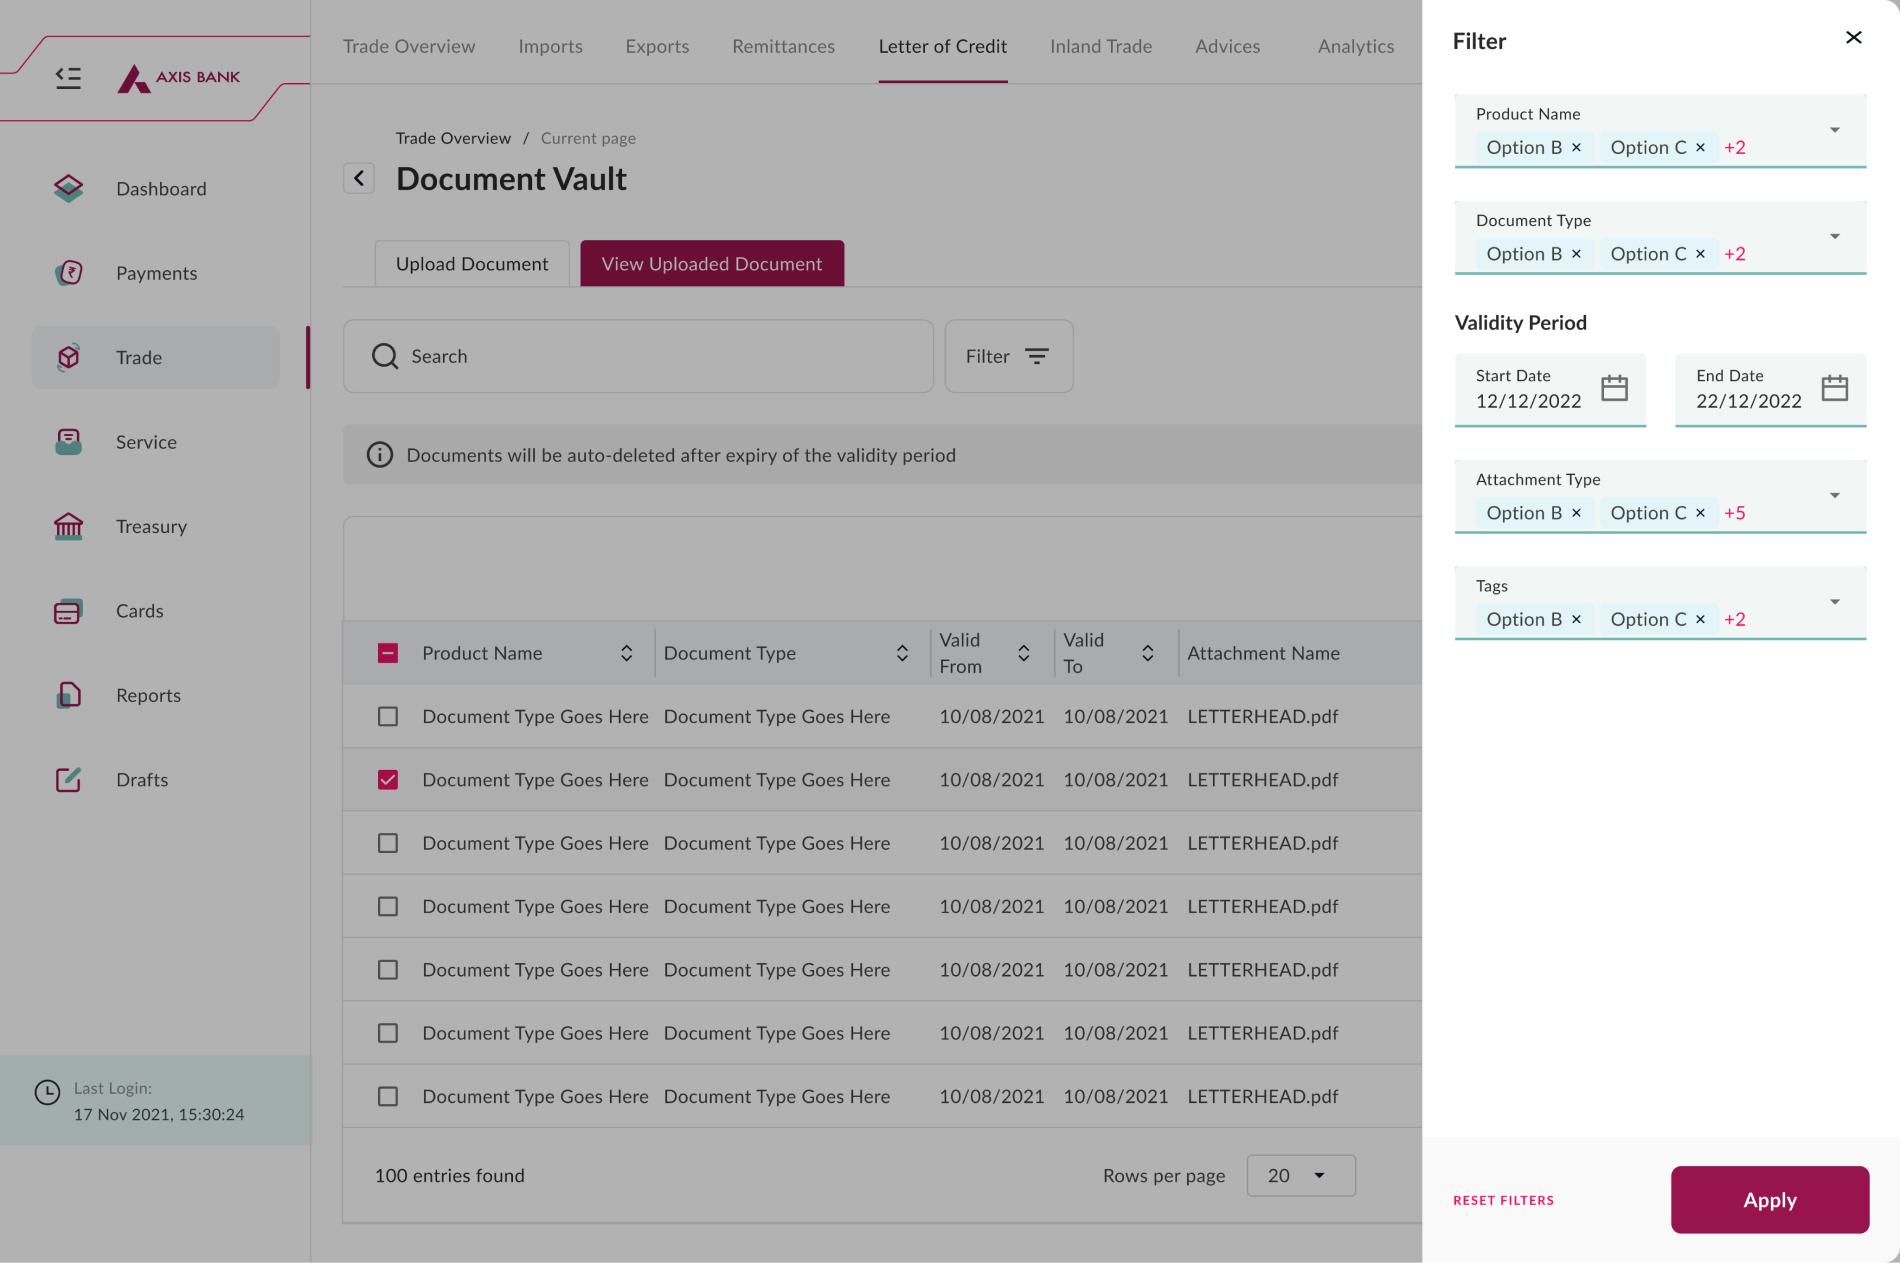Click the Reset Filters link

pos(1503,1200)
